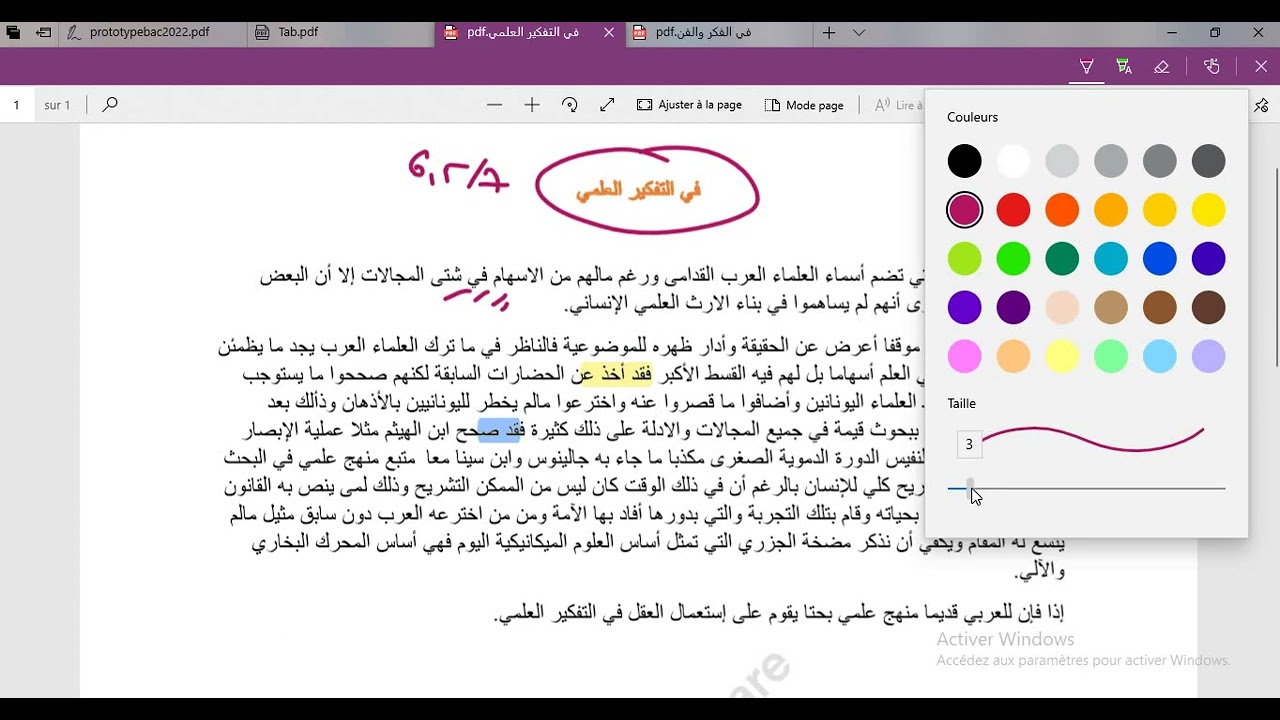Viewport: 1280px width, 720px height.
Task: Choose the darkest gray swatch
Action: pos(1208,161)
